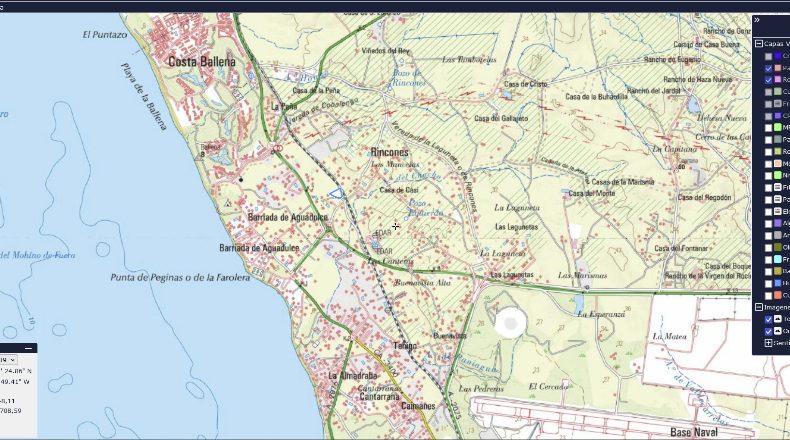This screenshot has width=790, height=440.
Task: Click the Costa Ballena map label
Action: pyautogui.click(x=202, y=61)
